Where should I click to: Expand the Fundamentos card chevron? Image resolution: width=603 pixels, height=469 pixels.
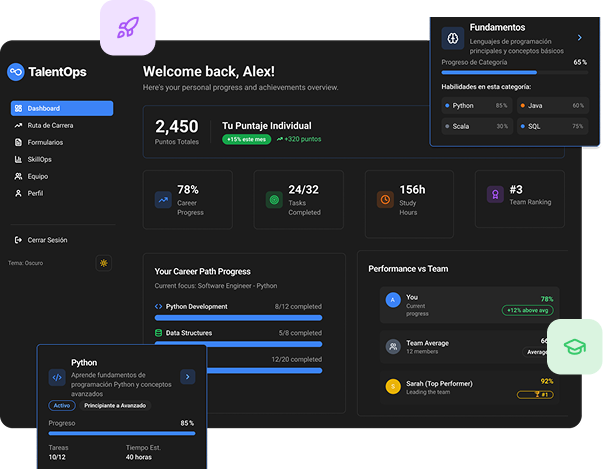tap(579, 38)
